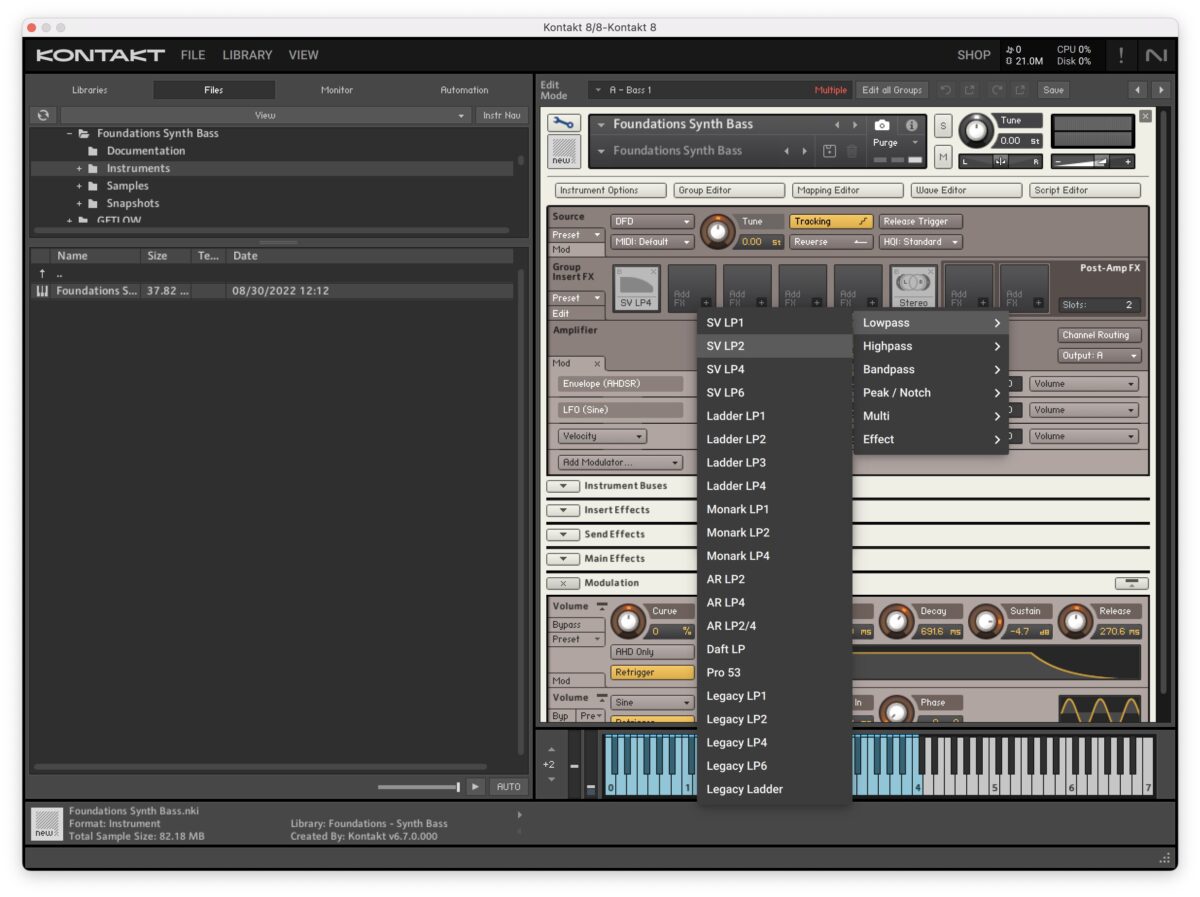This screenshot has width=1200, height=897.
Task: Open the MIDI: Default dropdown
Action: (x=652, y=242)
